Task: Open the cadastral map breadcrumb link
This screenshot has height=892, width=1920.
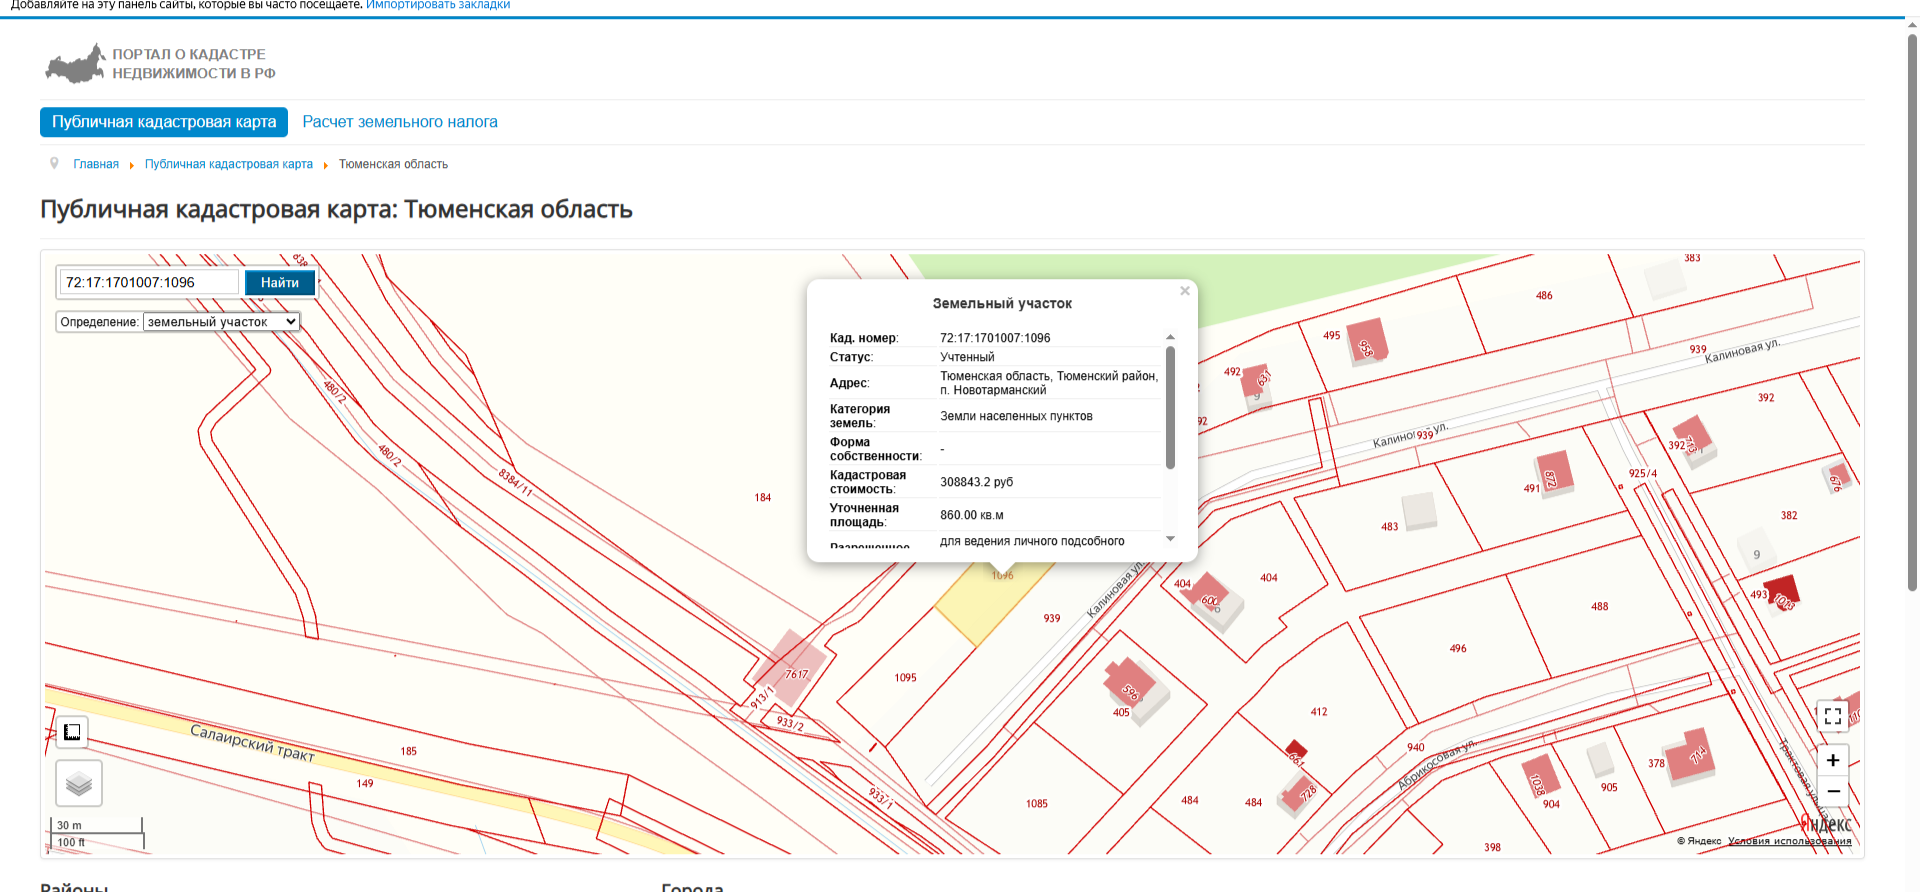Action: tap(228, 164)
